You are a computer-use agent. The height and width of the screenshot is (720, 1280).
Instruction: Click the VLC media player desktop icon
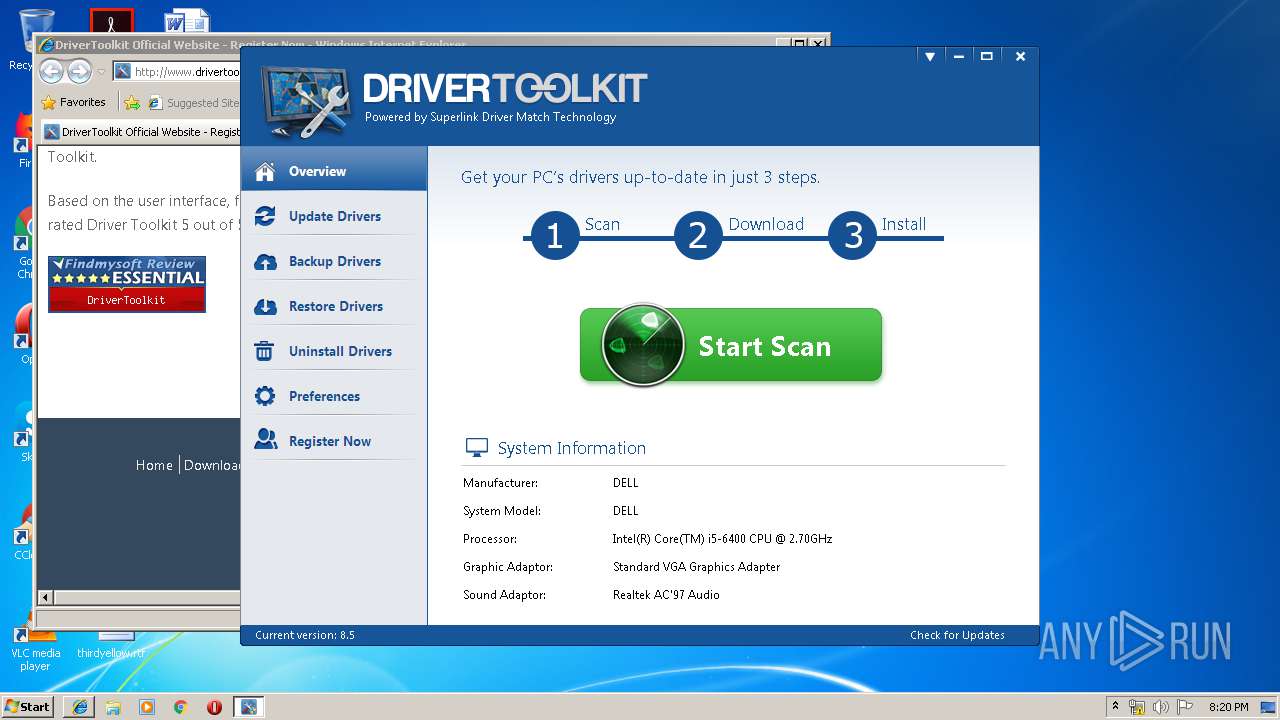tap(35, 647)
